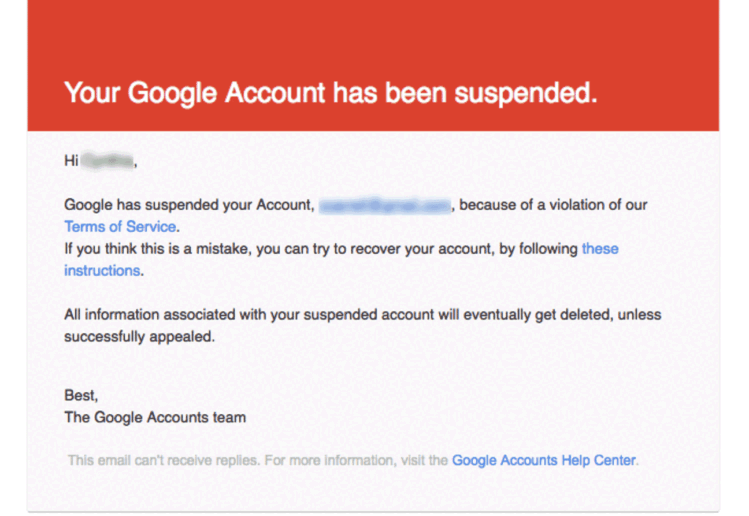The image size is (749, 516).
Task: Click the word 'suspended.' in the red heading
Action: 525,93
